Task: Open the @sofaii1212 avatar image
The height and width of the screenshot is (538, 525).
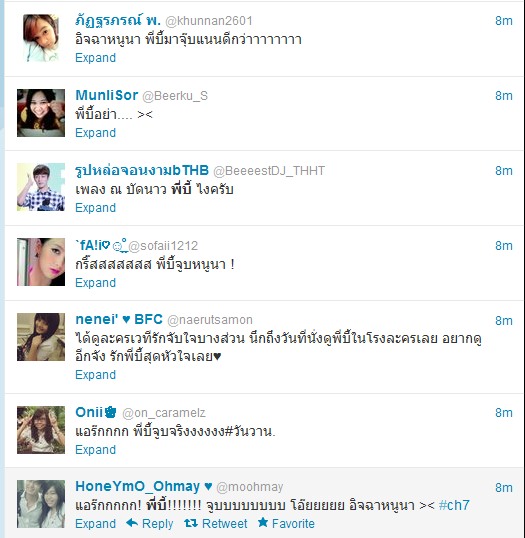Action: tap(41, 262)
